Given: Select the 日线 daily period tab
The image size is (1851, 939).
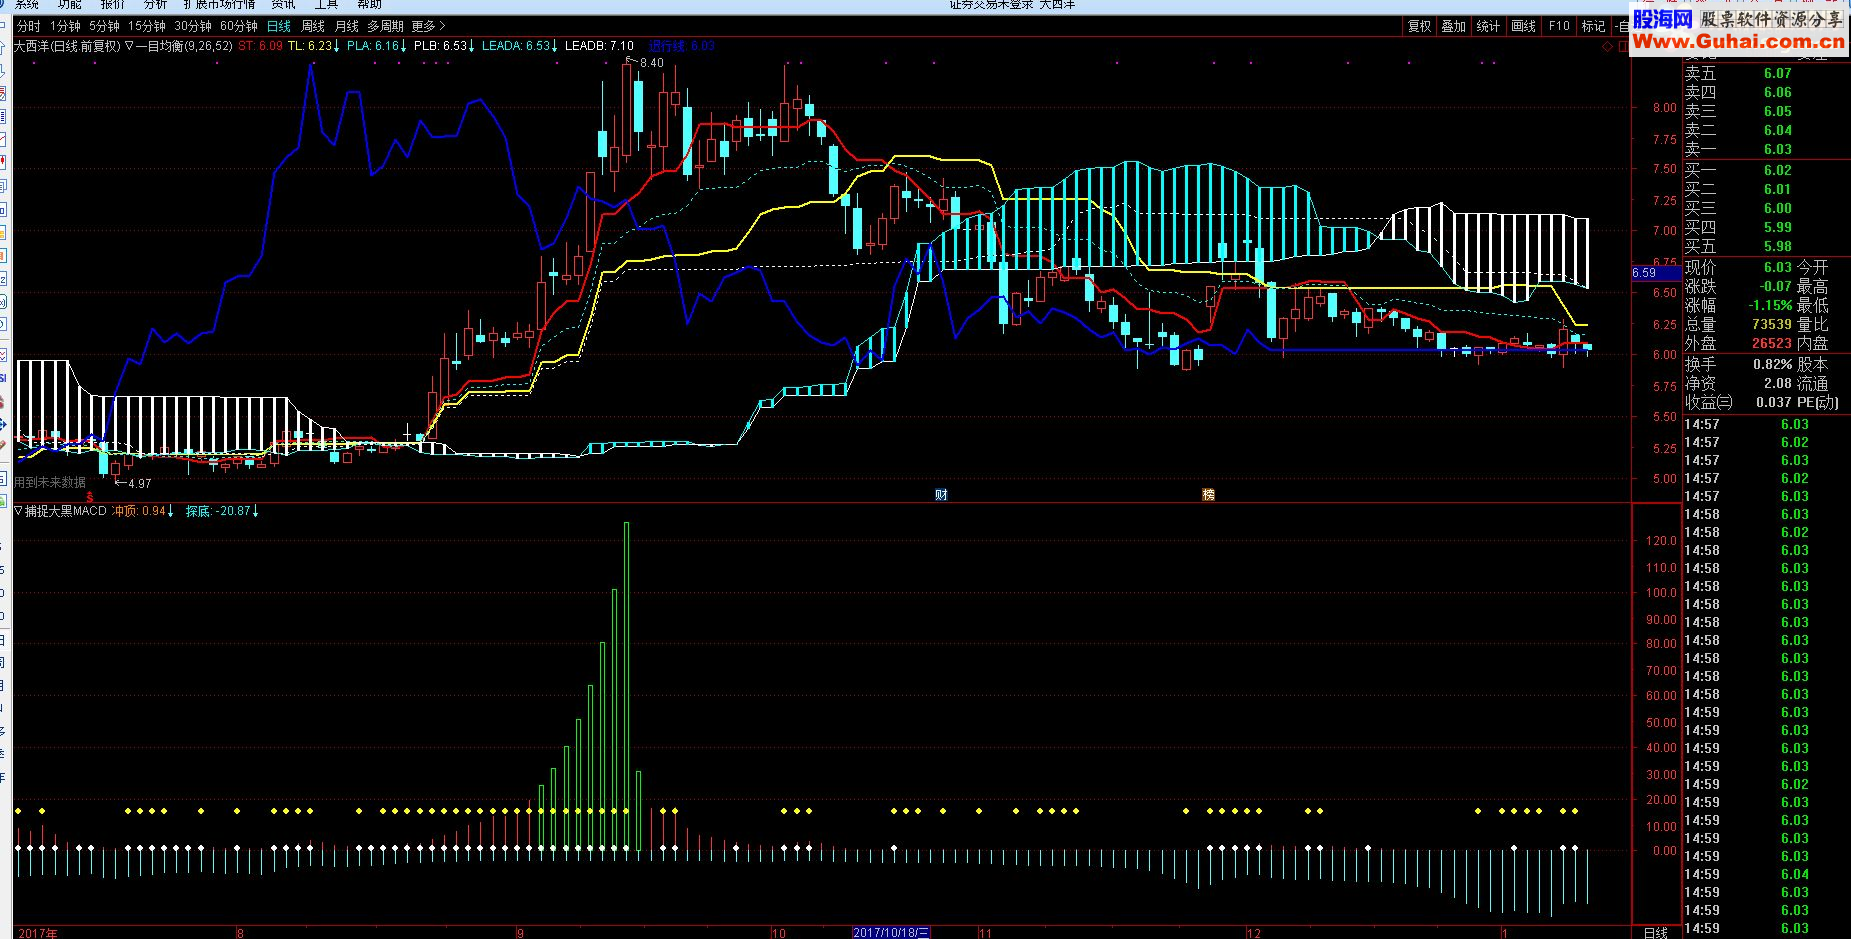Looking at the screenshot, I should (279, 26).
